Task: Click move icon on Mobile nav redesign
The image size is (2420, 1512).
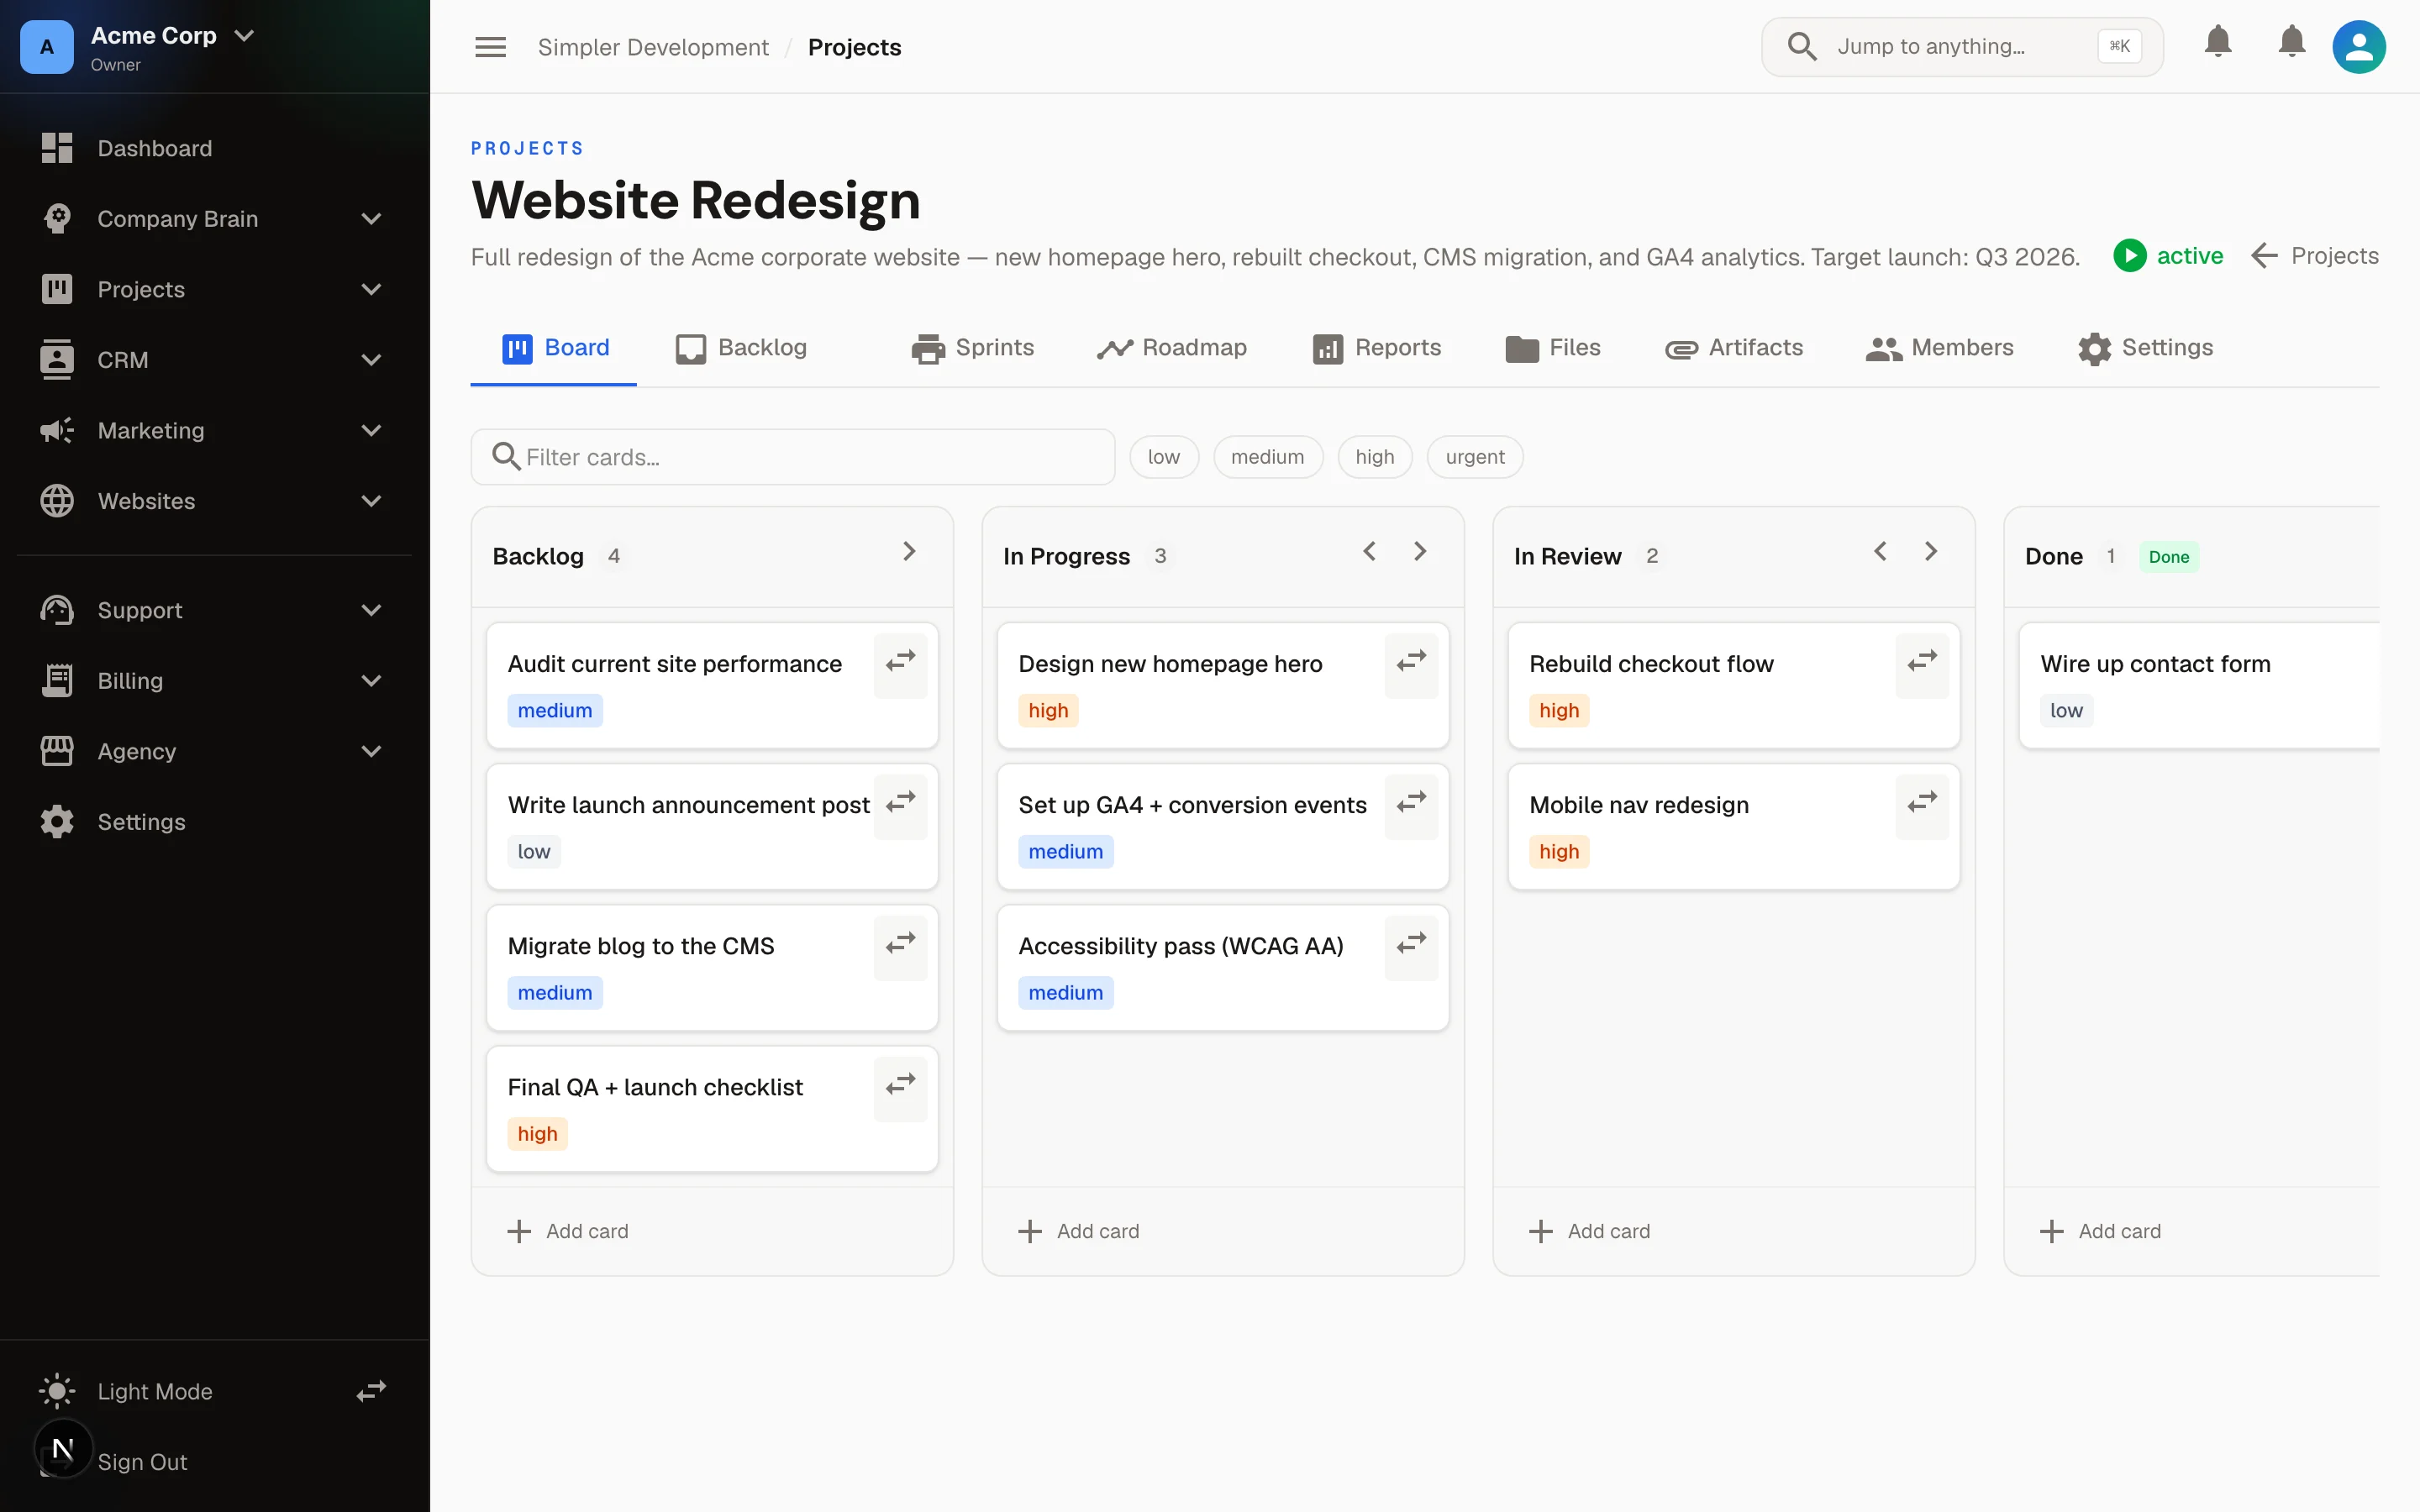Action: pos(1922,802)
